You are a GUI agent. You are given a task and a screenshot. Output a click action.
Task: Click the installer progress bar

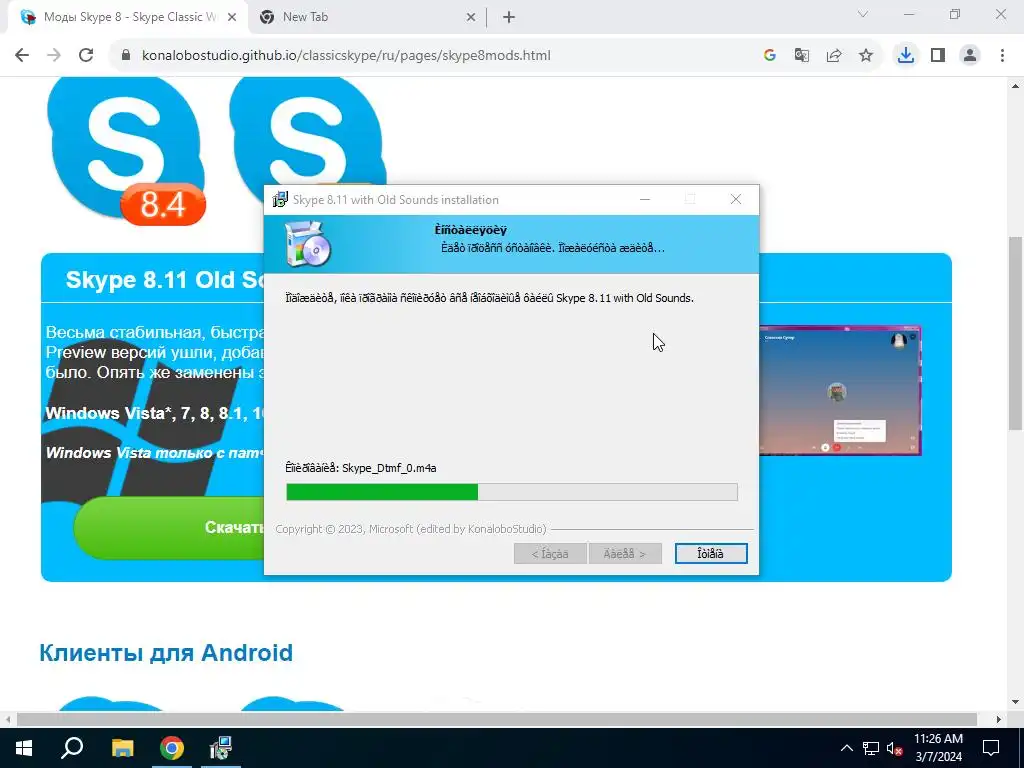pos(512,492)
